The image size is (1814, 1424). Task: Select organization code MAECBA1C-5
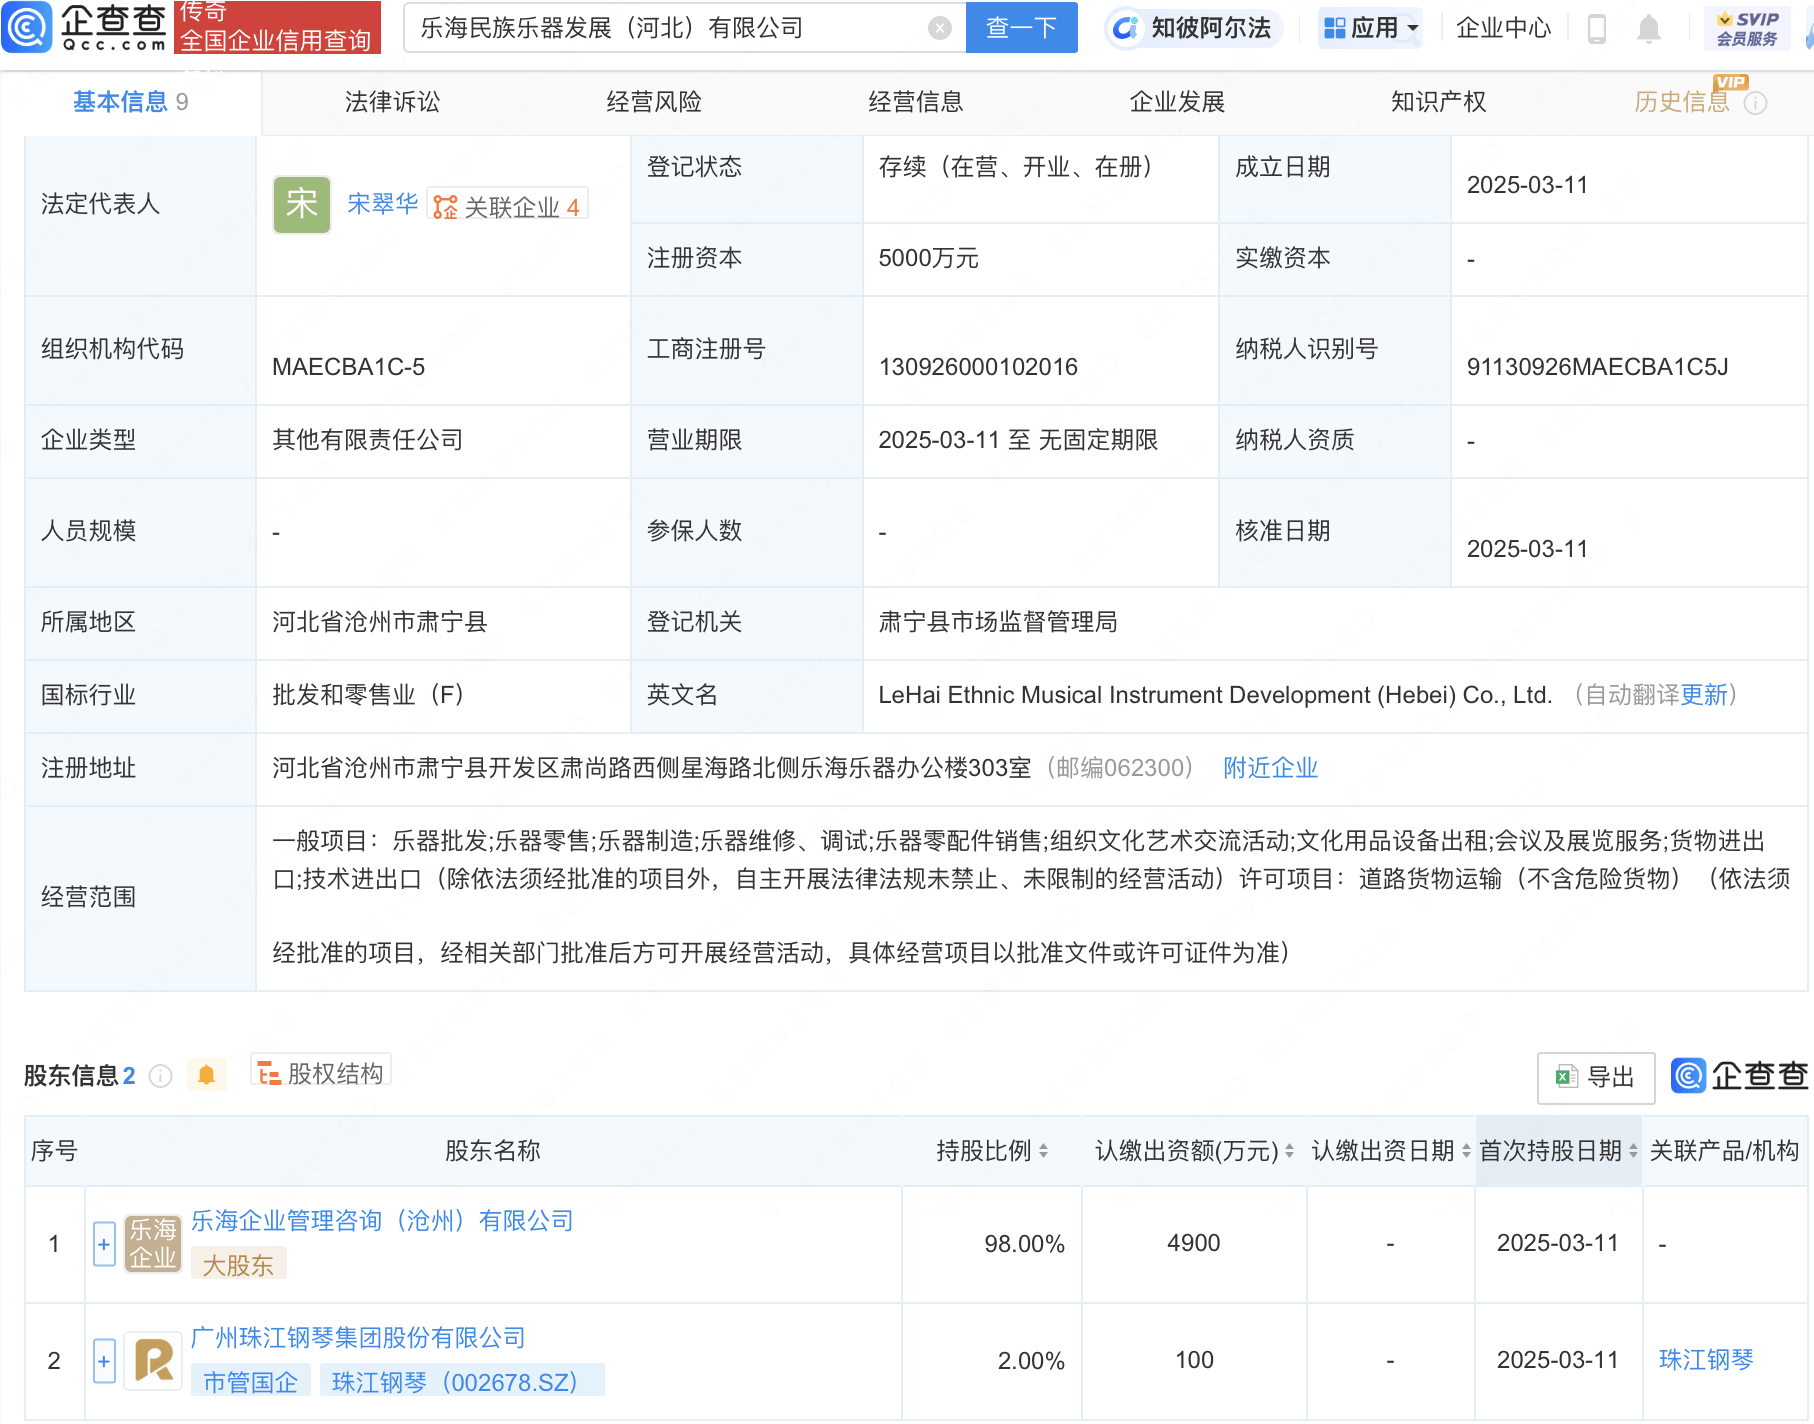348,367
